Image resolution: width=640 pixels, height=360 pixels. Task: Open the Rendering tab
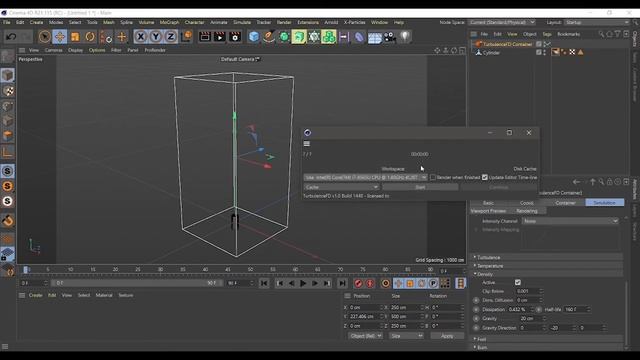click(x=527, y=211)
